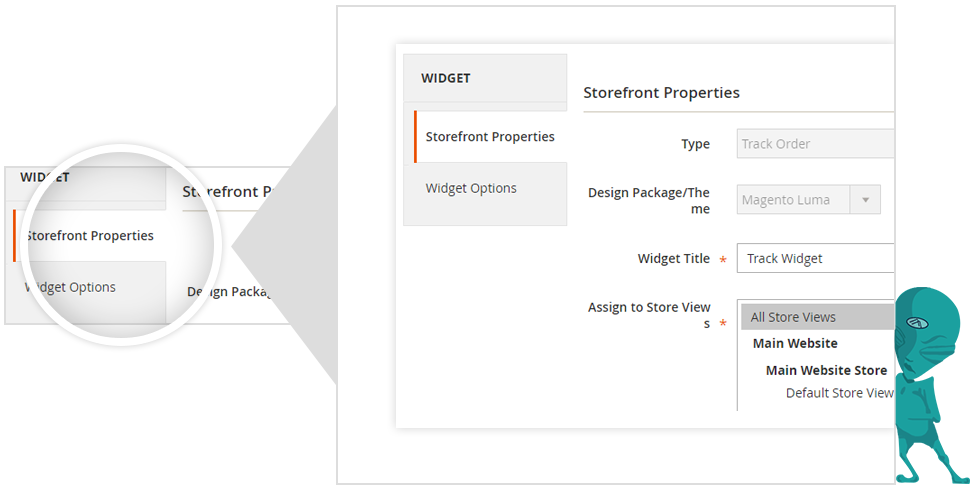Click the Storefront Properties section heading
Screen dimensions: 973x489
[x=661, y=93]
